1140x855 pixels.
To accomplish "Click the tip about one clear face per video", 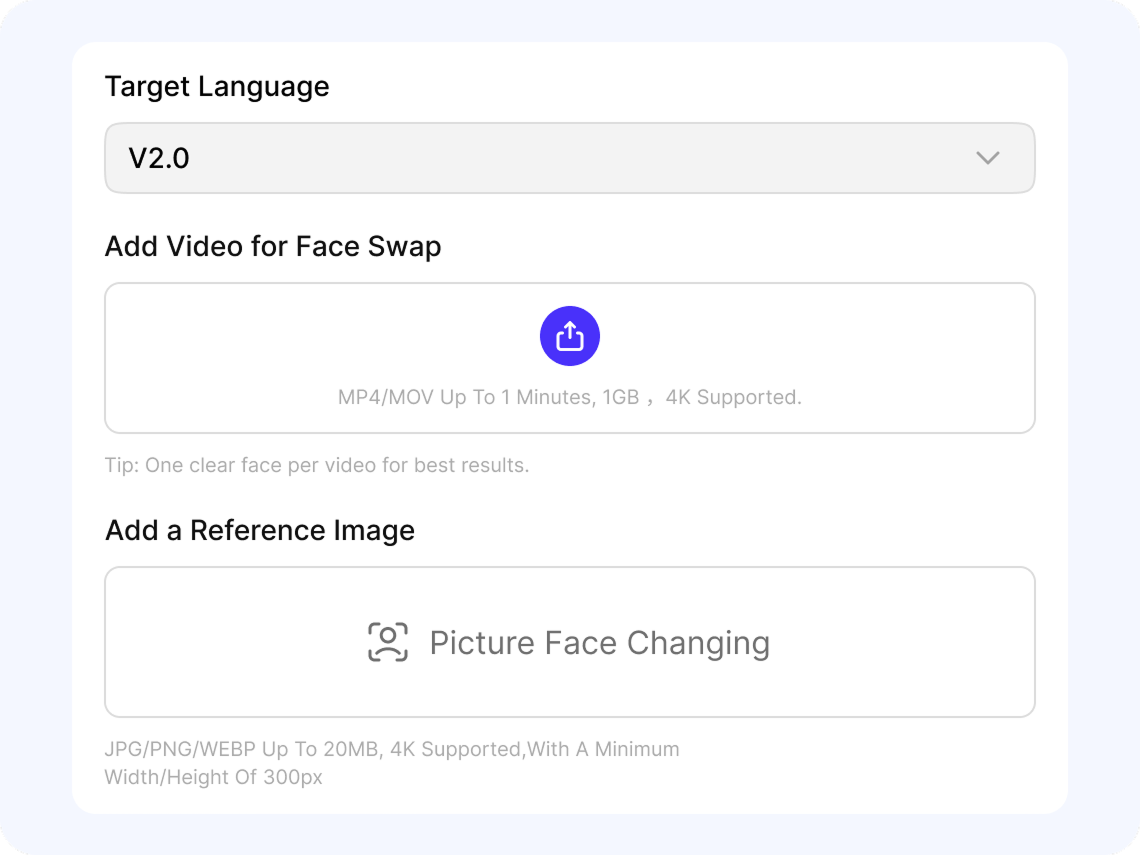I will 317,465.
